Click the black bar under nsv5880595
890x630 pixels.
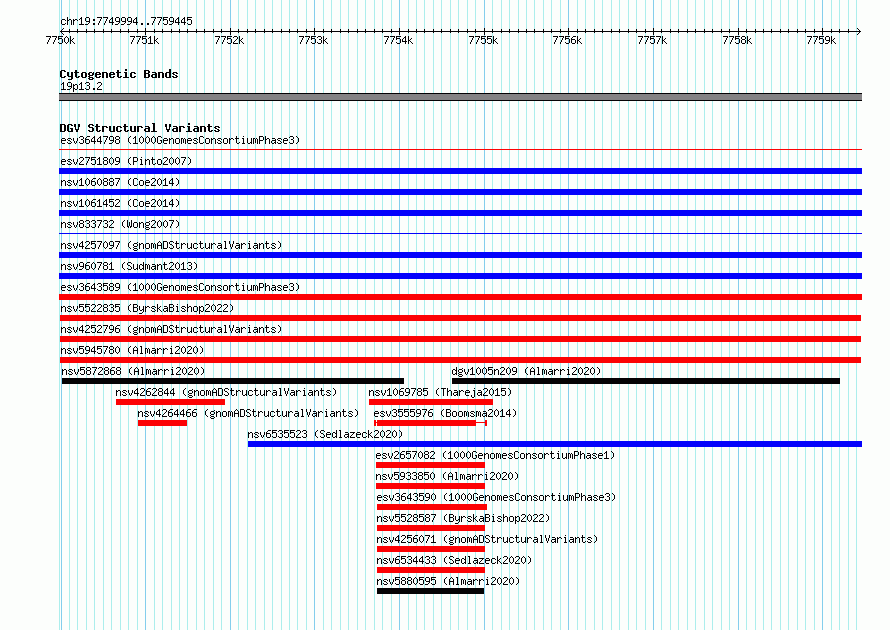click(x=430, y=591)
